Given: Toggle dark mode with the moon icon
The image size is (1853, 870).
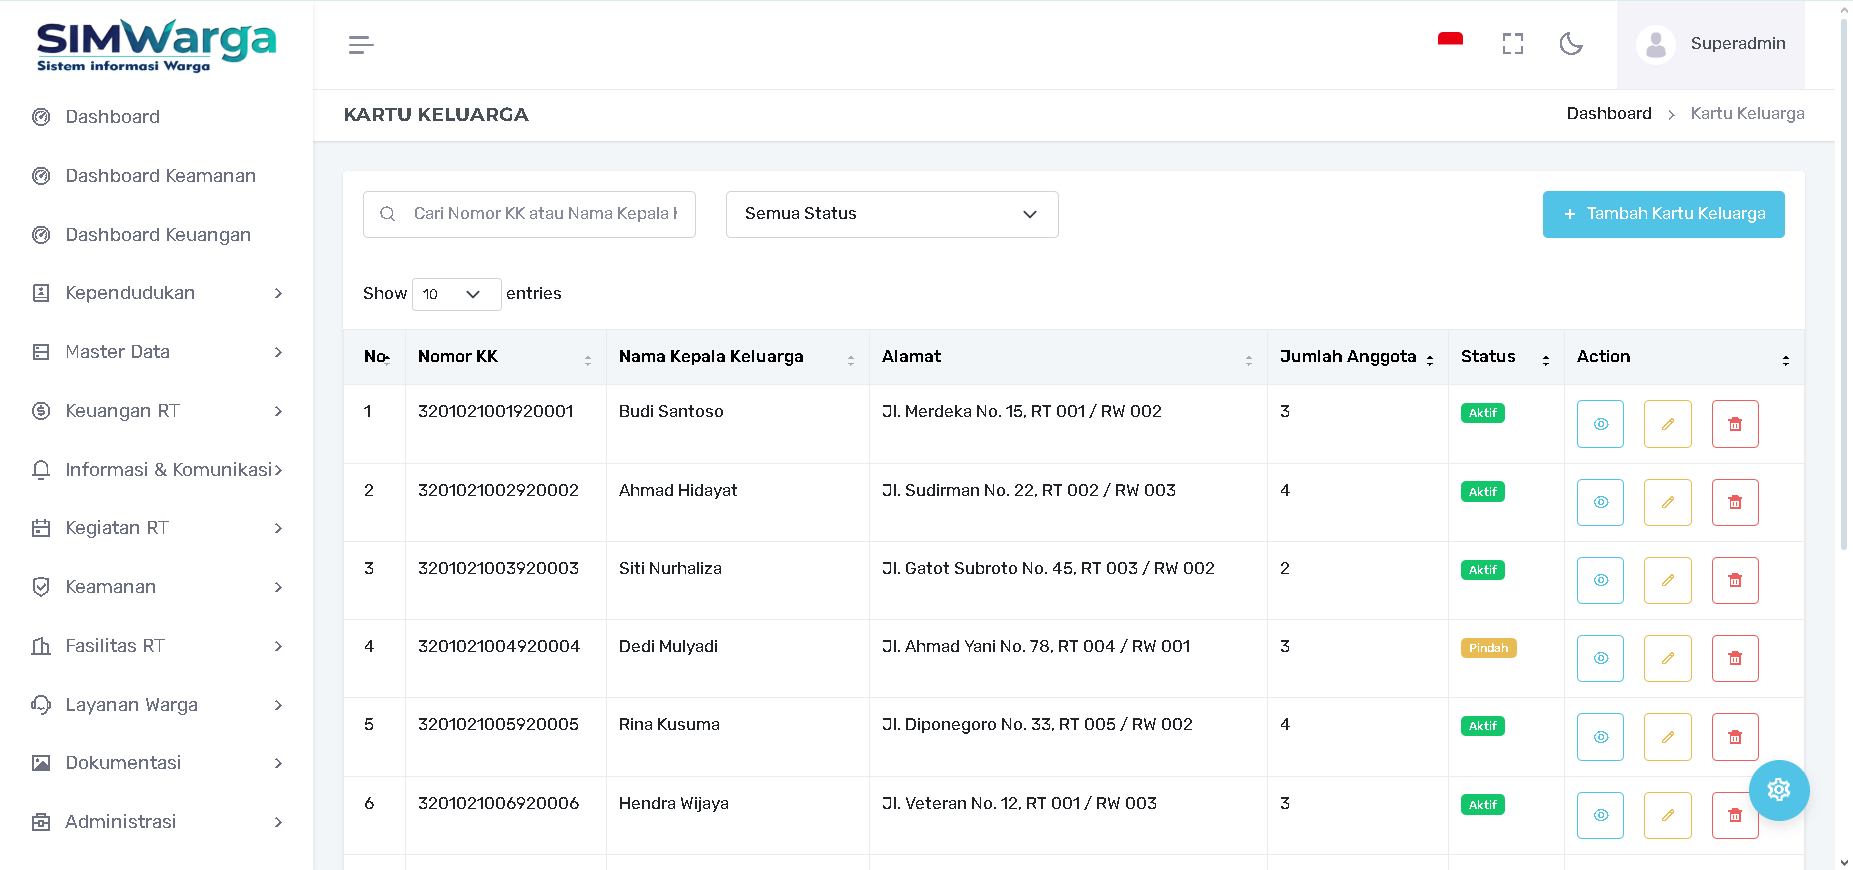Looking at the screenshot, I should click(x=1570, y=44).
